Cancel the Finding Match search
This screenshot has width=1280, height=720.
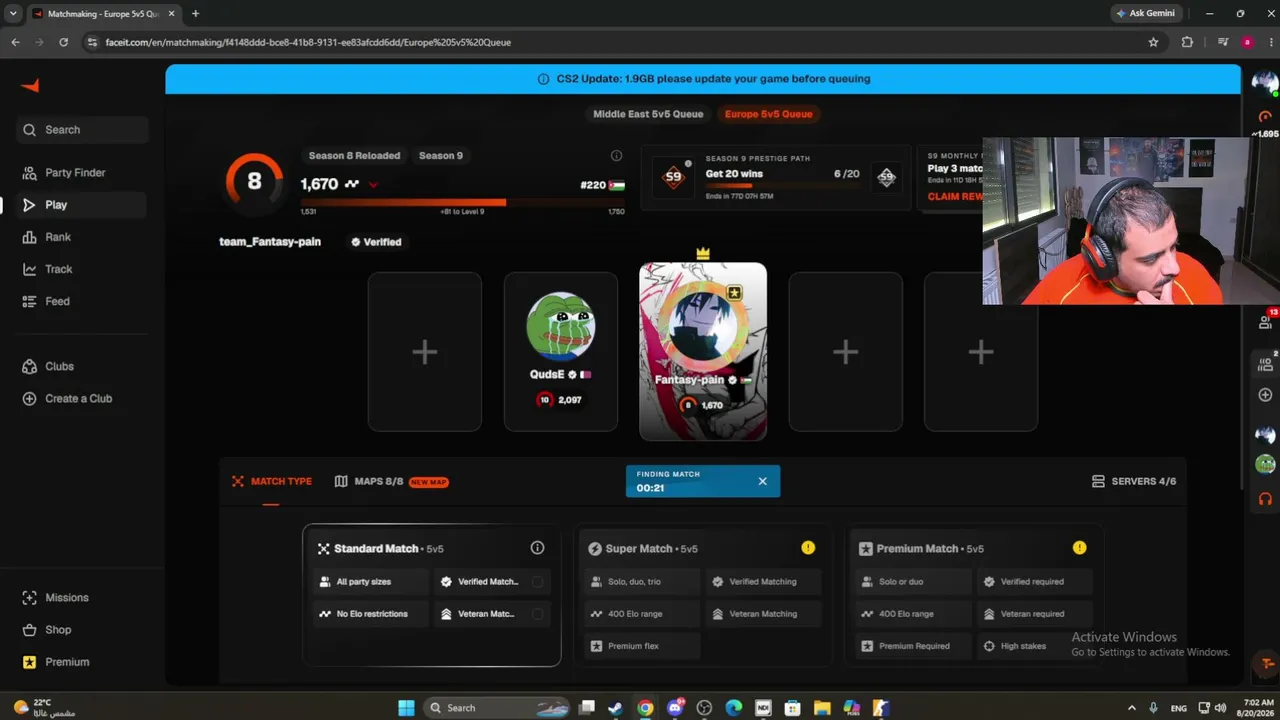[x=762, y=481]
